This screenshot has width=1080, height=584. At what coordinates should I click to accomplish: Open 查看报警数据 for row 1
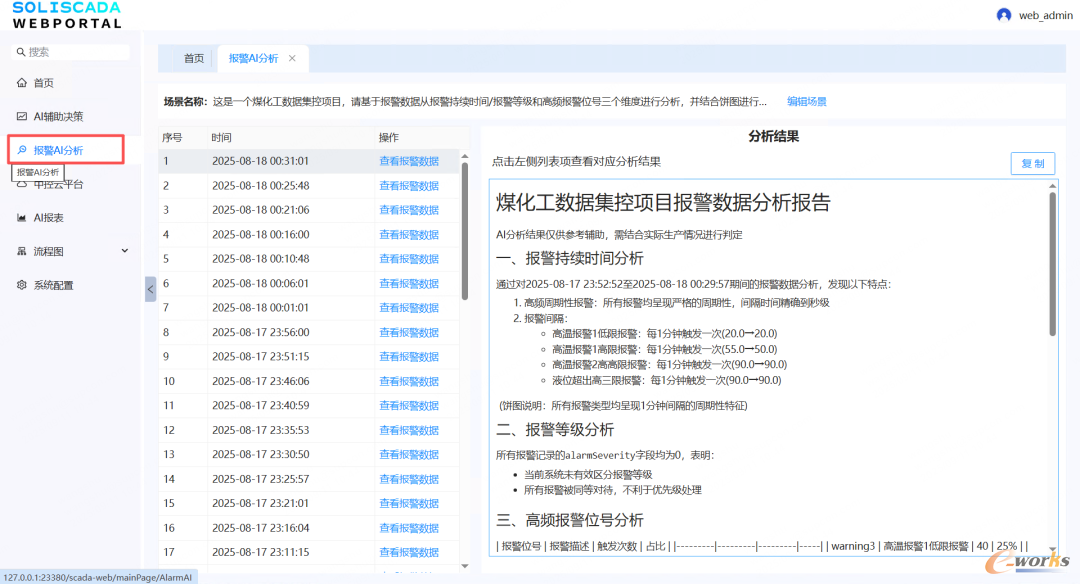(408, 161)
